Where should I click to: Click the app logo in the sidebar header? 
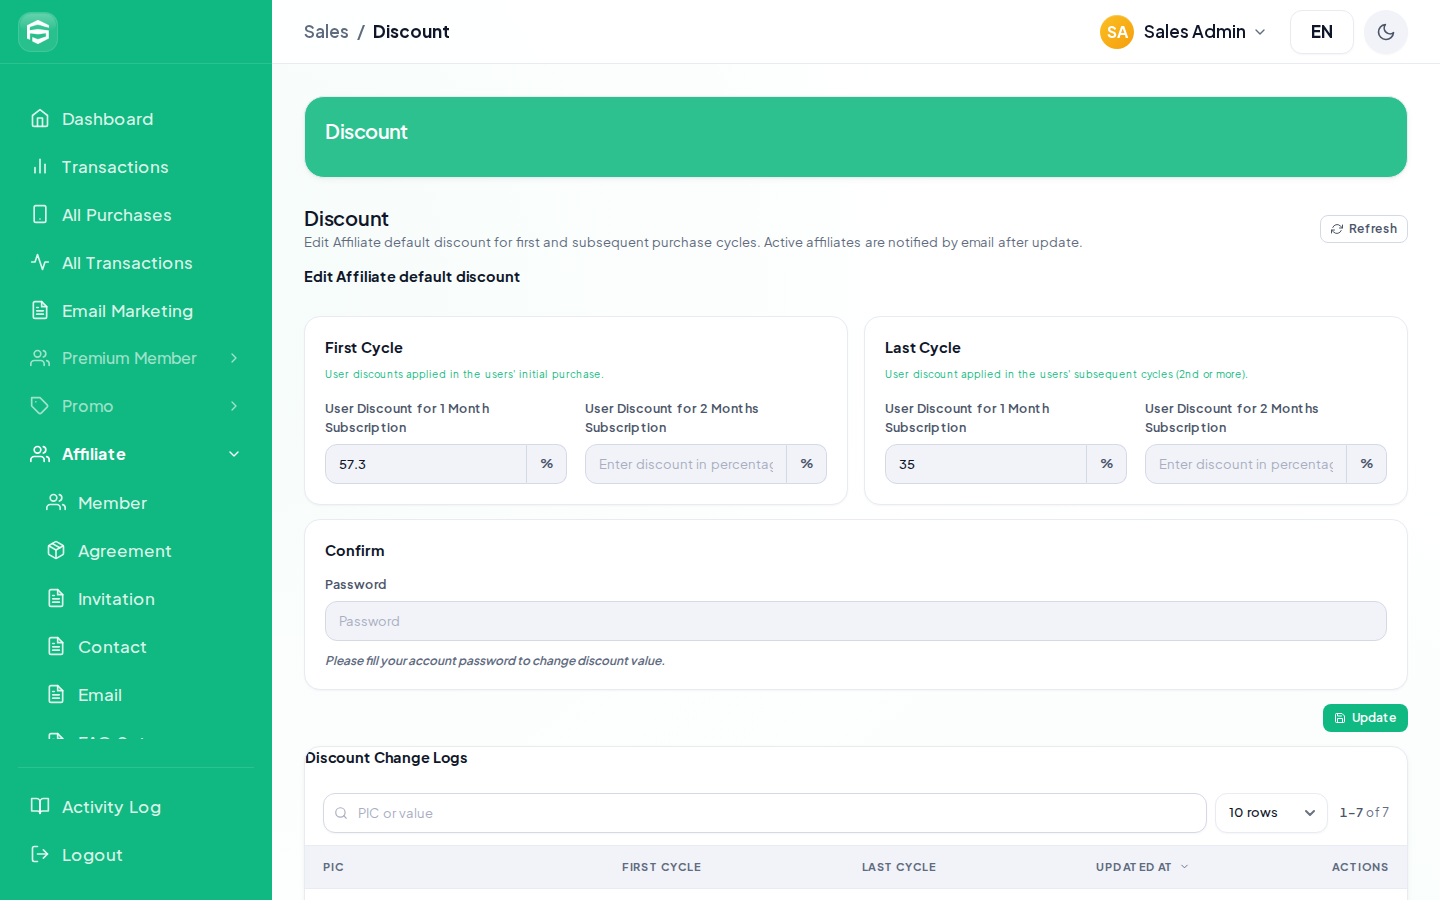(x=38, y=32)
